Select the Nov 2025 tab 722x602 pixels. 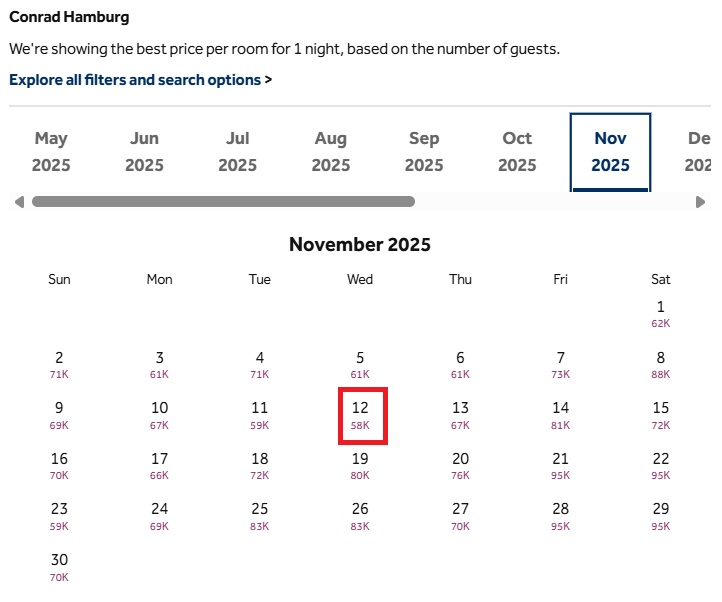click(610, 151)
